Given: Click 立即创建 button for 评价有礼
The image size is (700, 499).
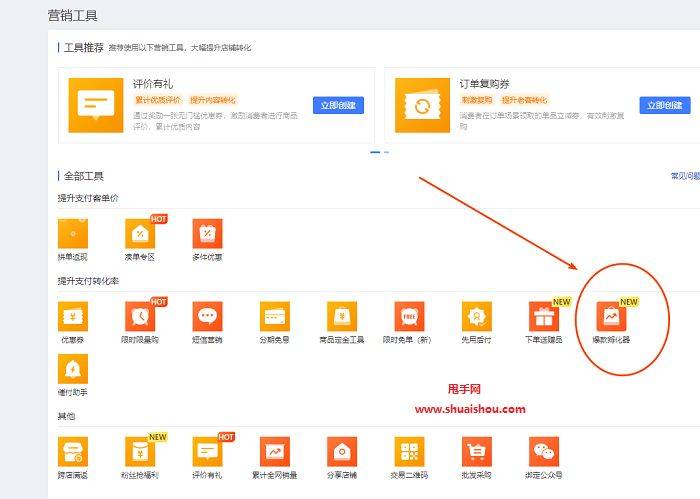Looking at the screenshot, I should click(338, 105).
